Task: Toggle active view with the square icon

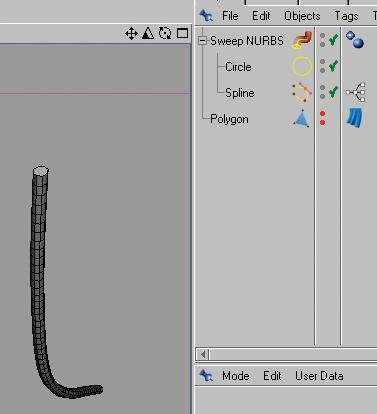Action: [182, 33]
